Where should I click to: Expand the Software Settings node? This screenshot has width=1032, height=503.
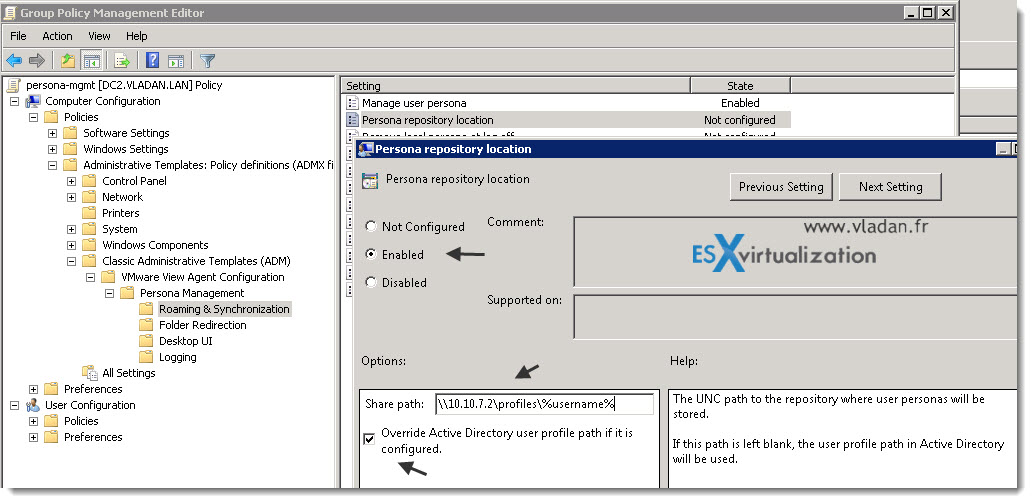[x=53, y=133]
